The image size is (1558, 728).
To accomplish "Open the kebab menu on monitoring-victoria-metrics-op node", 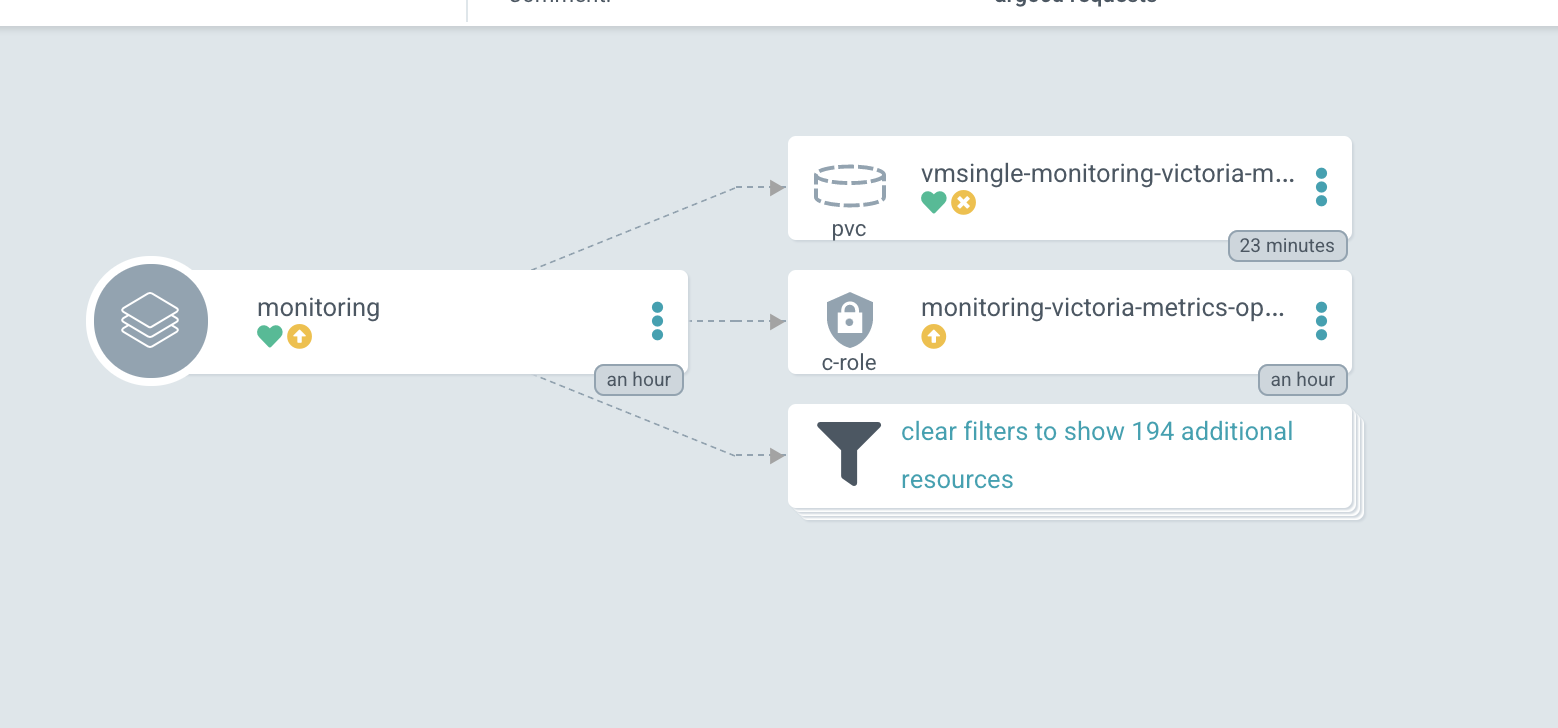I will click(1322, 321).
